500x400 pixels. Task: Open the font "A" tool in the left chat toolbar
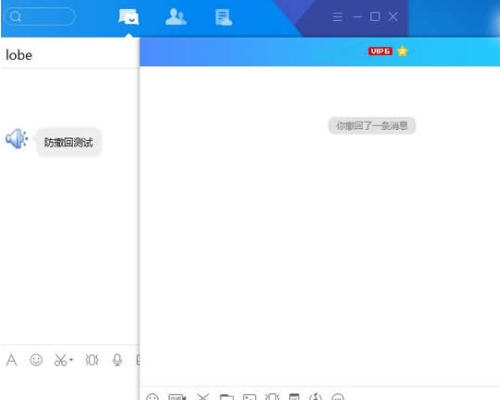click(x=12, y=360)
